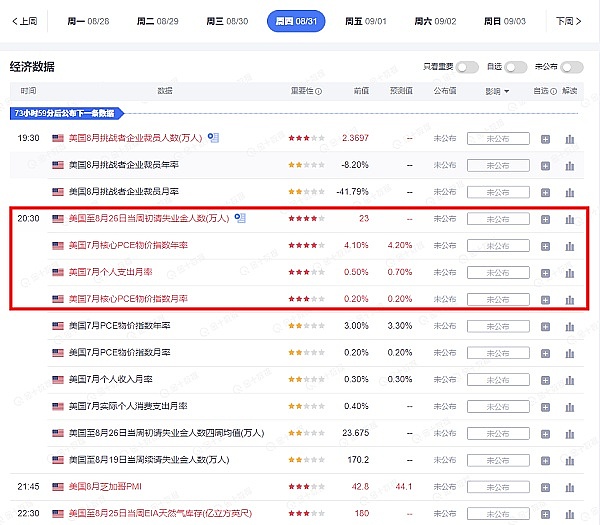Expand the 自选 column header dropdown
The width and height of the screenshot is (600, 525).
coord(545,91)
